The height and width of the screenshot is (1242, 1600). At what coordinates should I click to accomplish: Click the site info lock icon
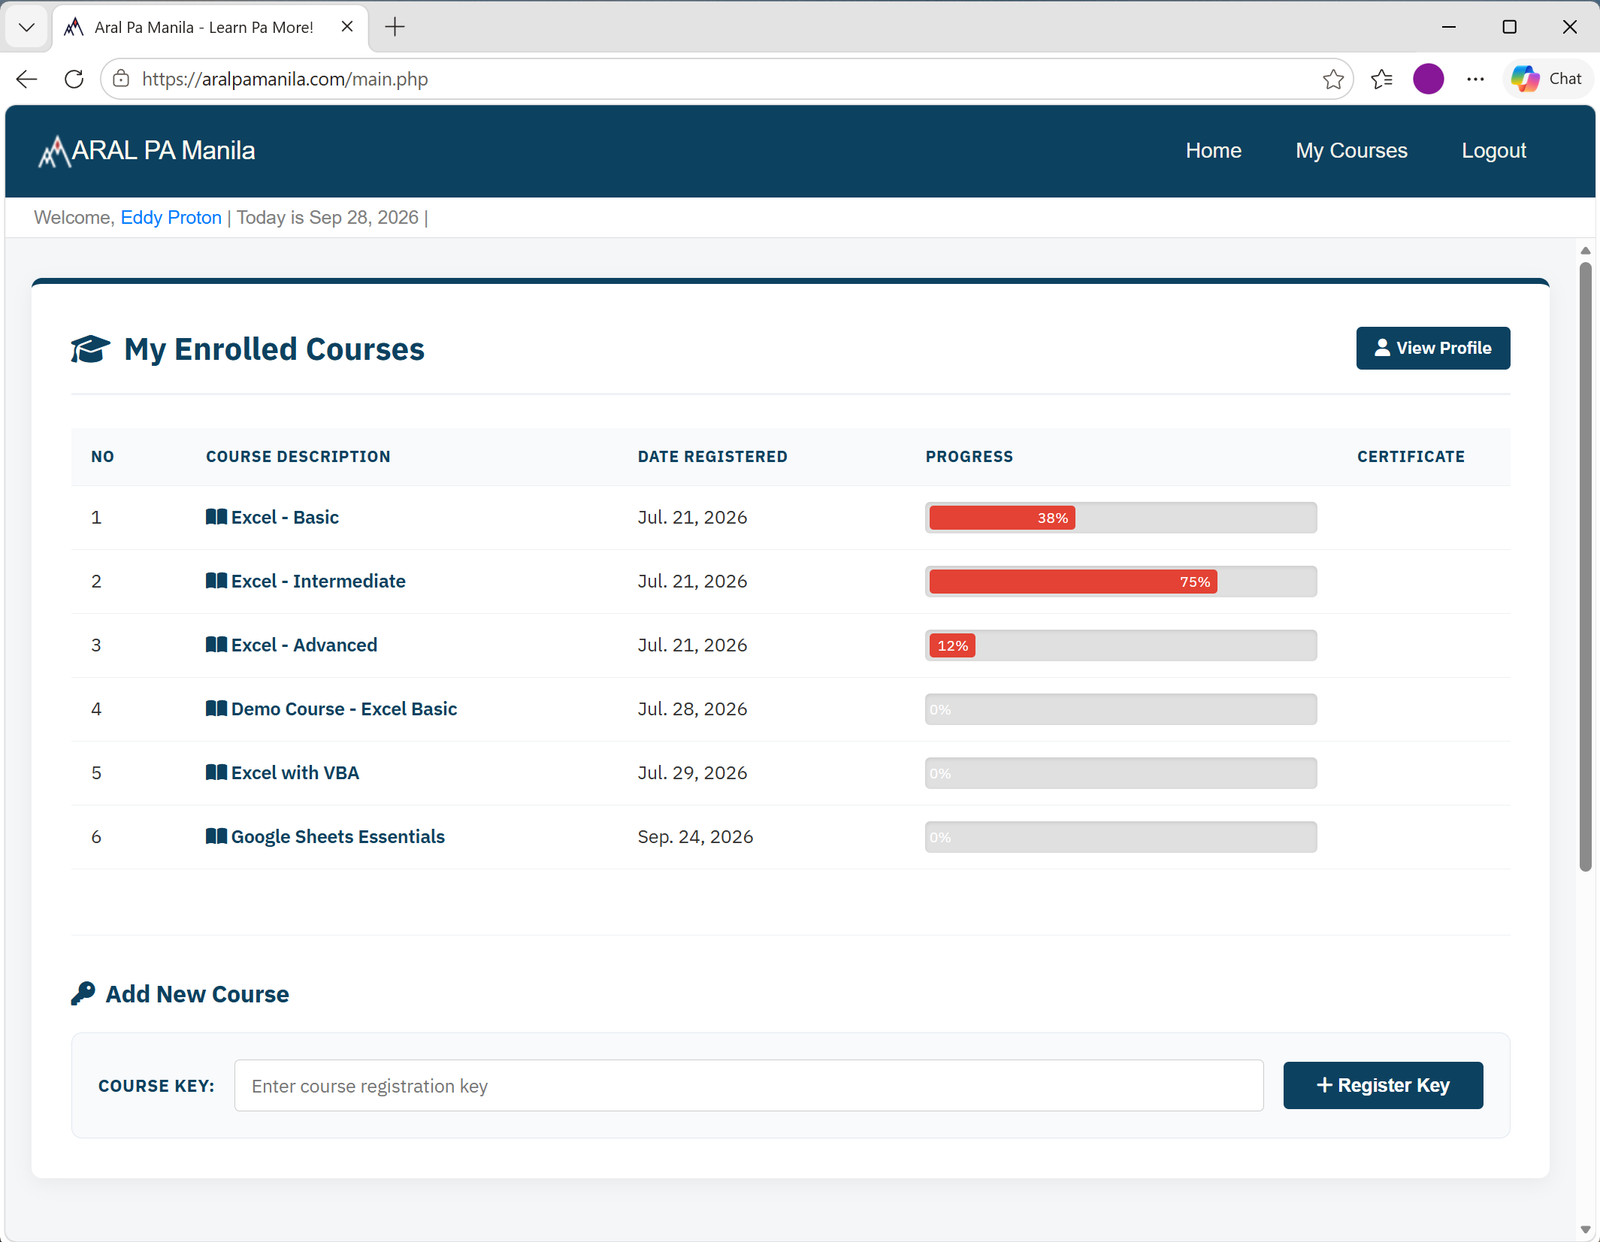click(x=121, y=79)
